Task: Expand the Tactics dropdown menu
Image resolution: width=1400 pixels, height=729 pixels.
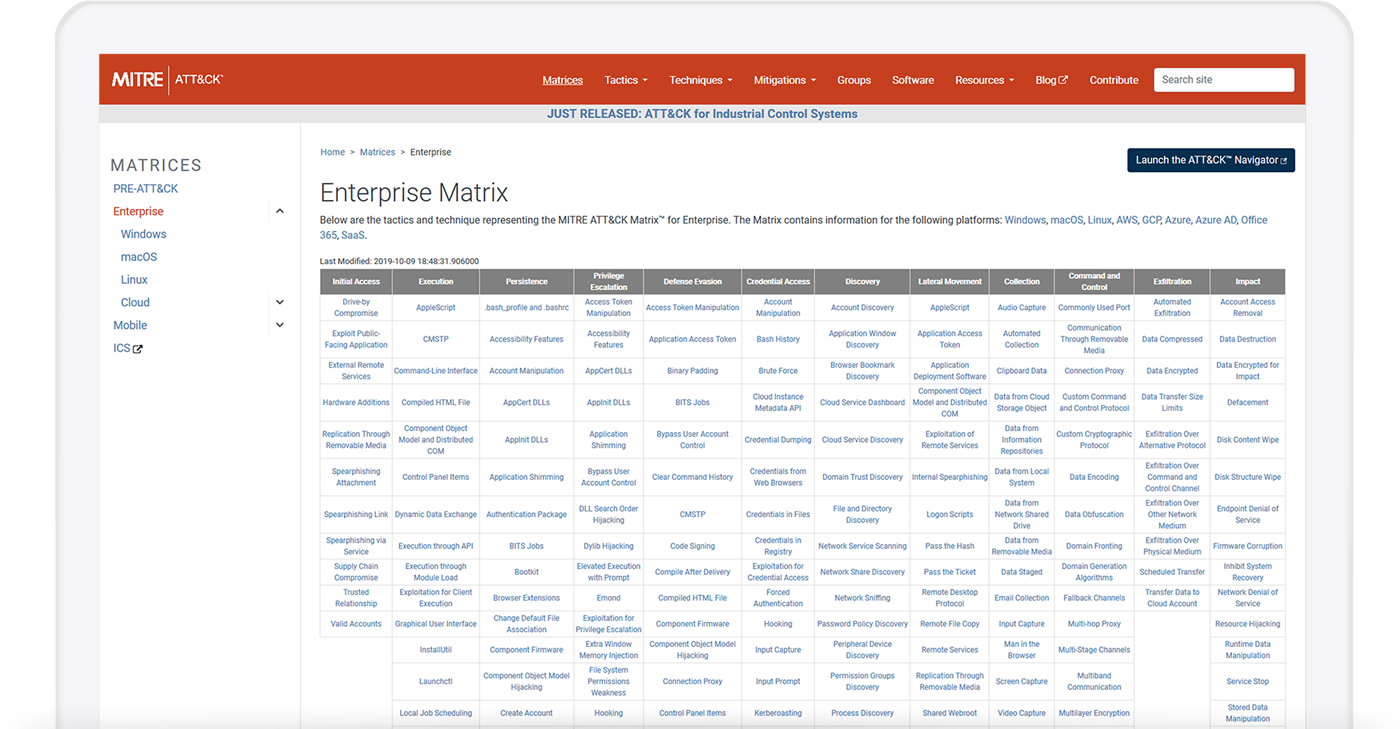Action: click(x=626, y=80)
